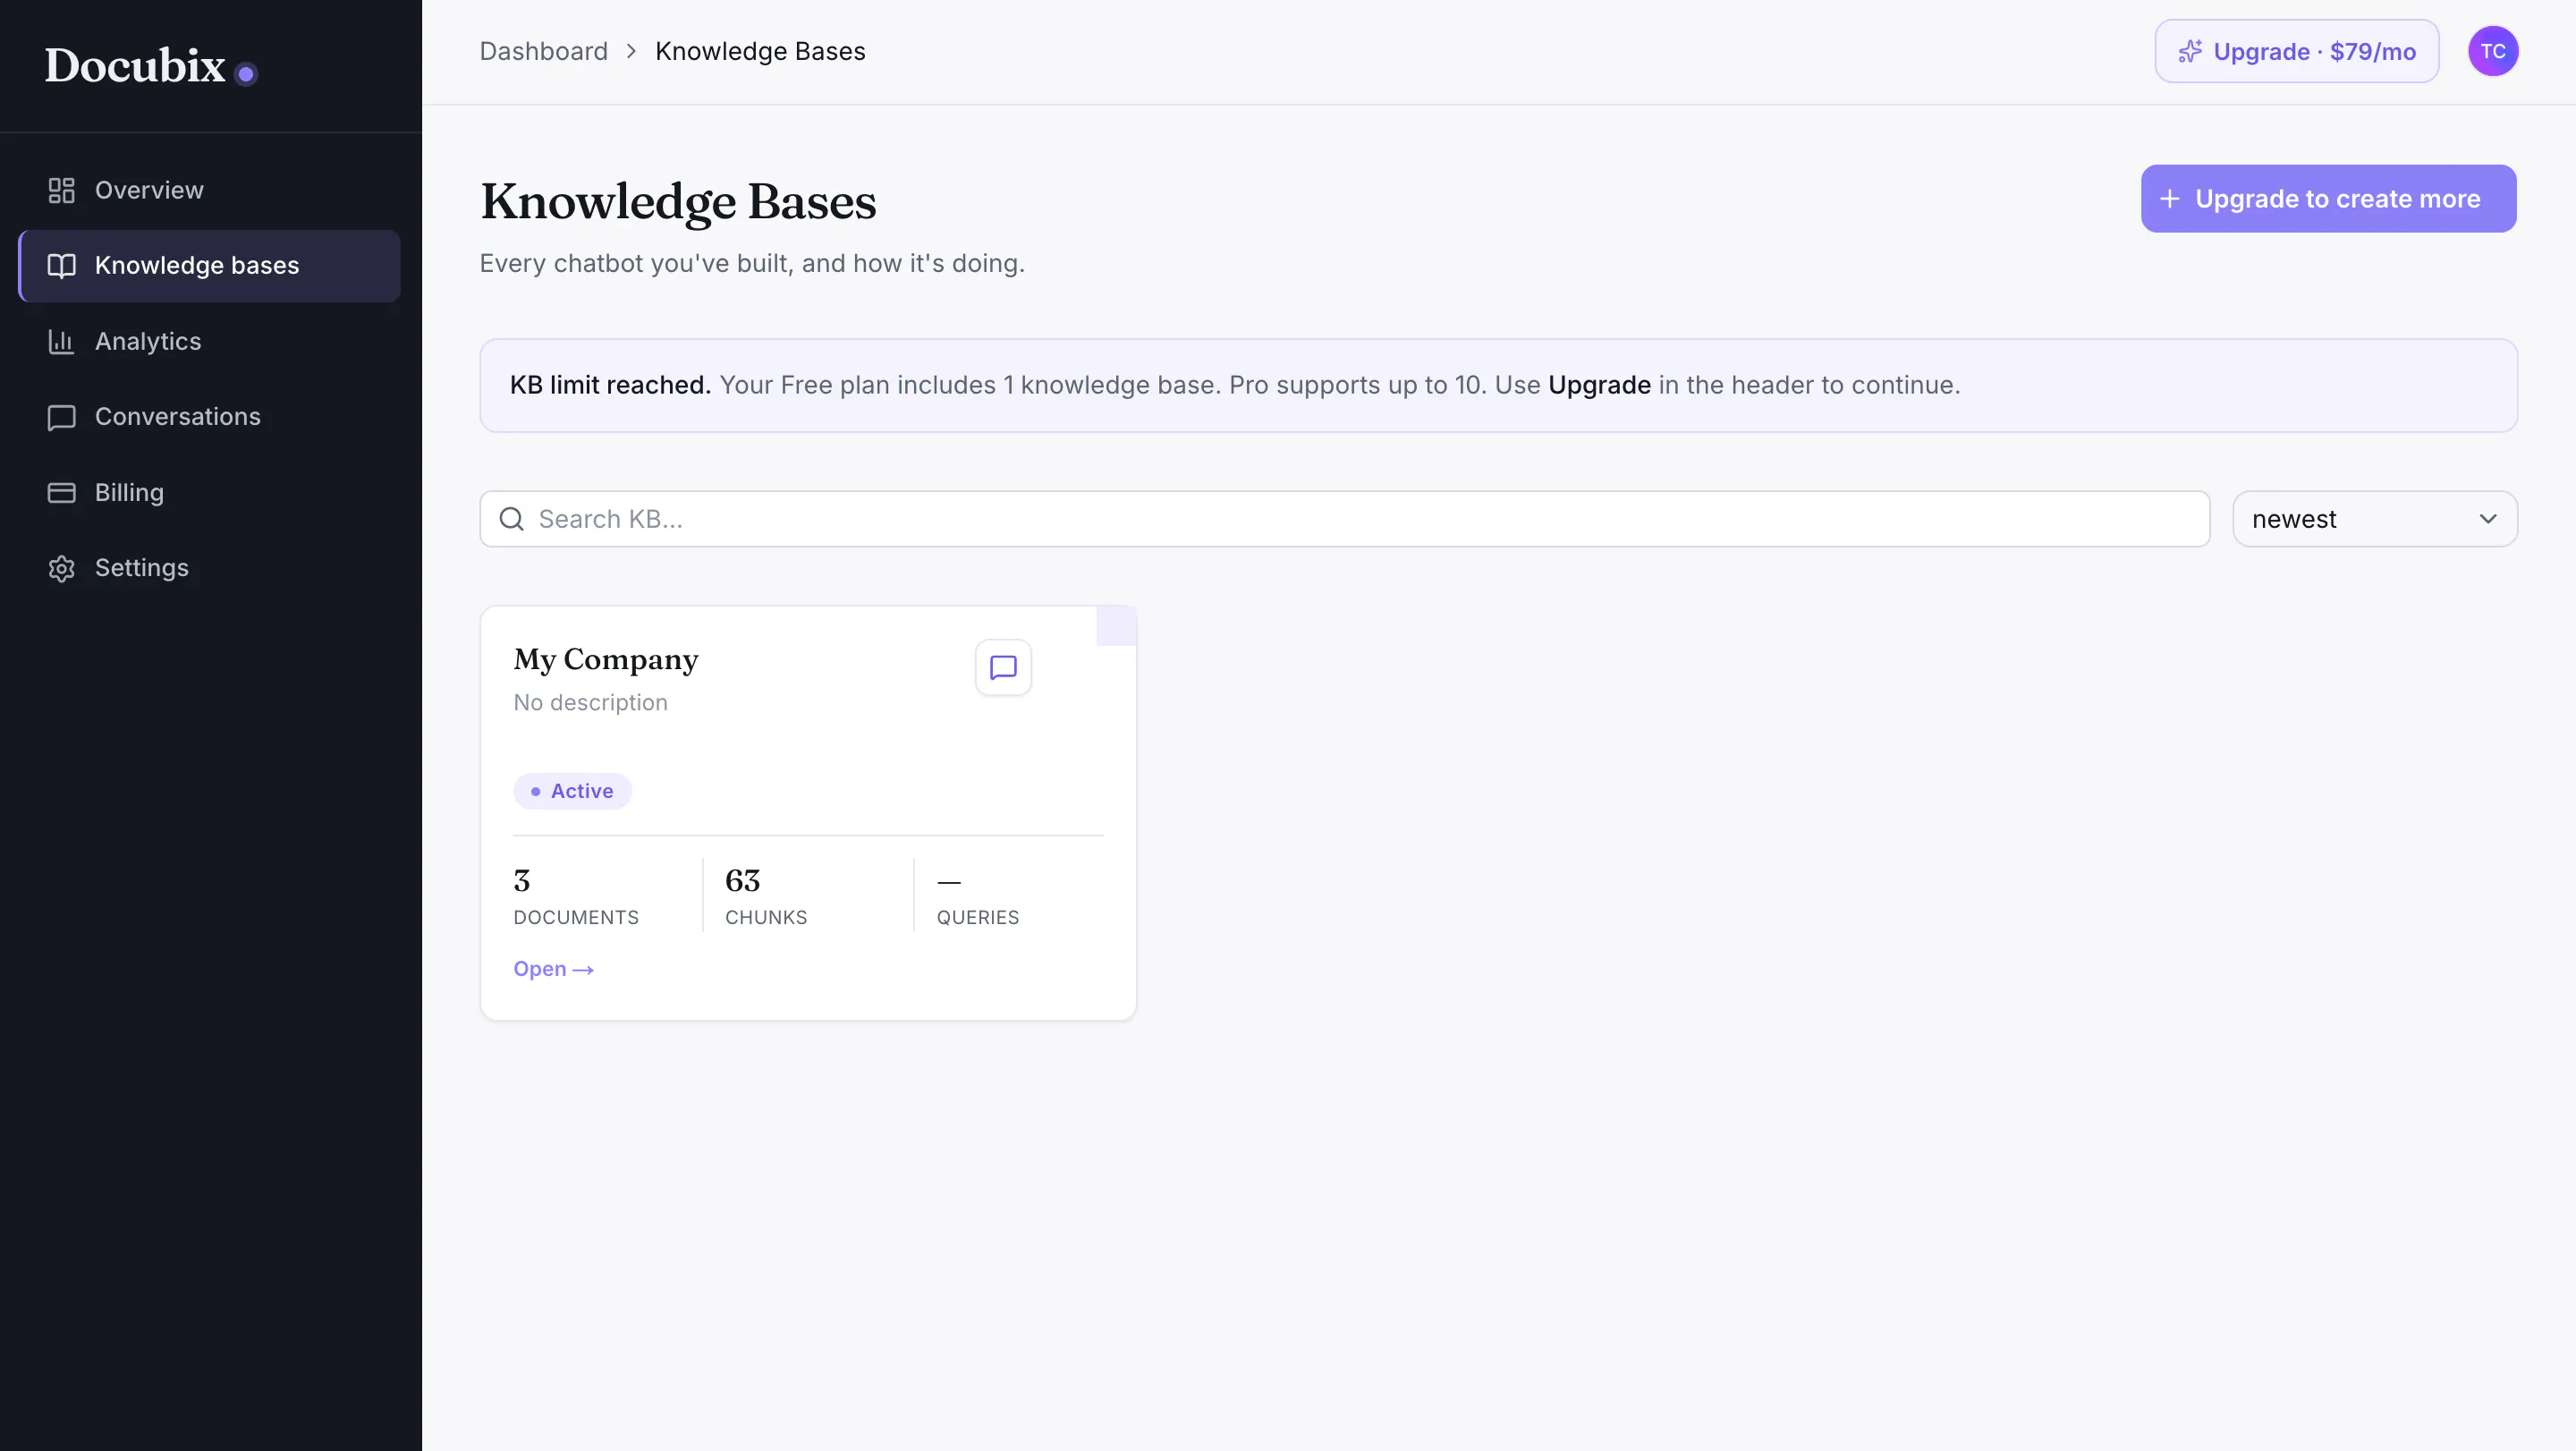Screen dimensions: 2576x1451
Task: Click the 63 Chunks stat
Action: pos(766,897)
